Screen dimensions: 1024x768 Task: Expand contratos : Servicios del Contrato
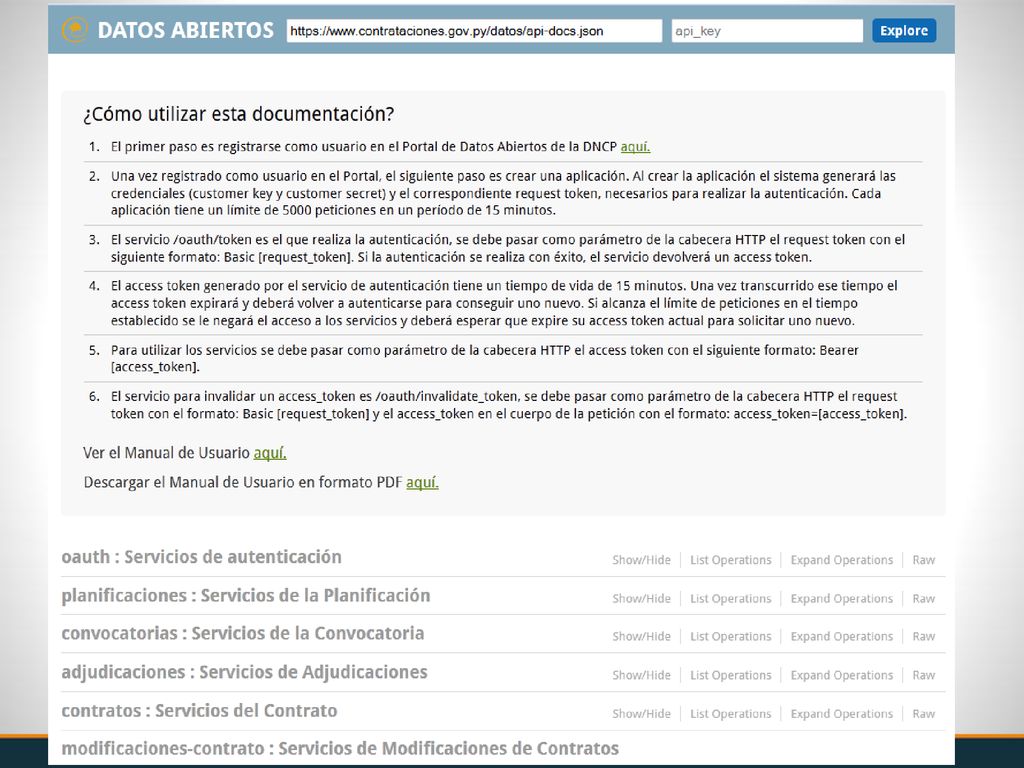tap(199, 711)
